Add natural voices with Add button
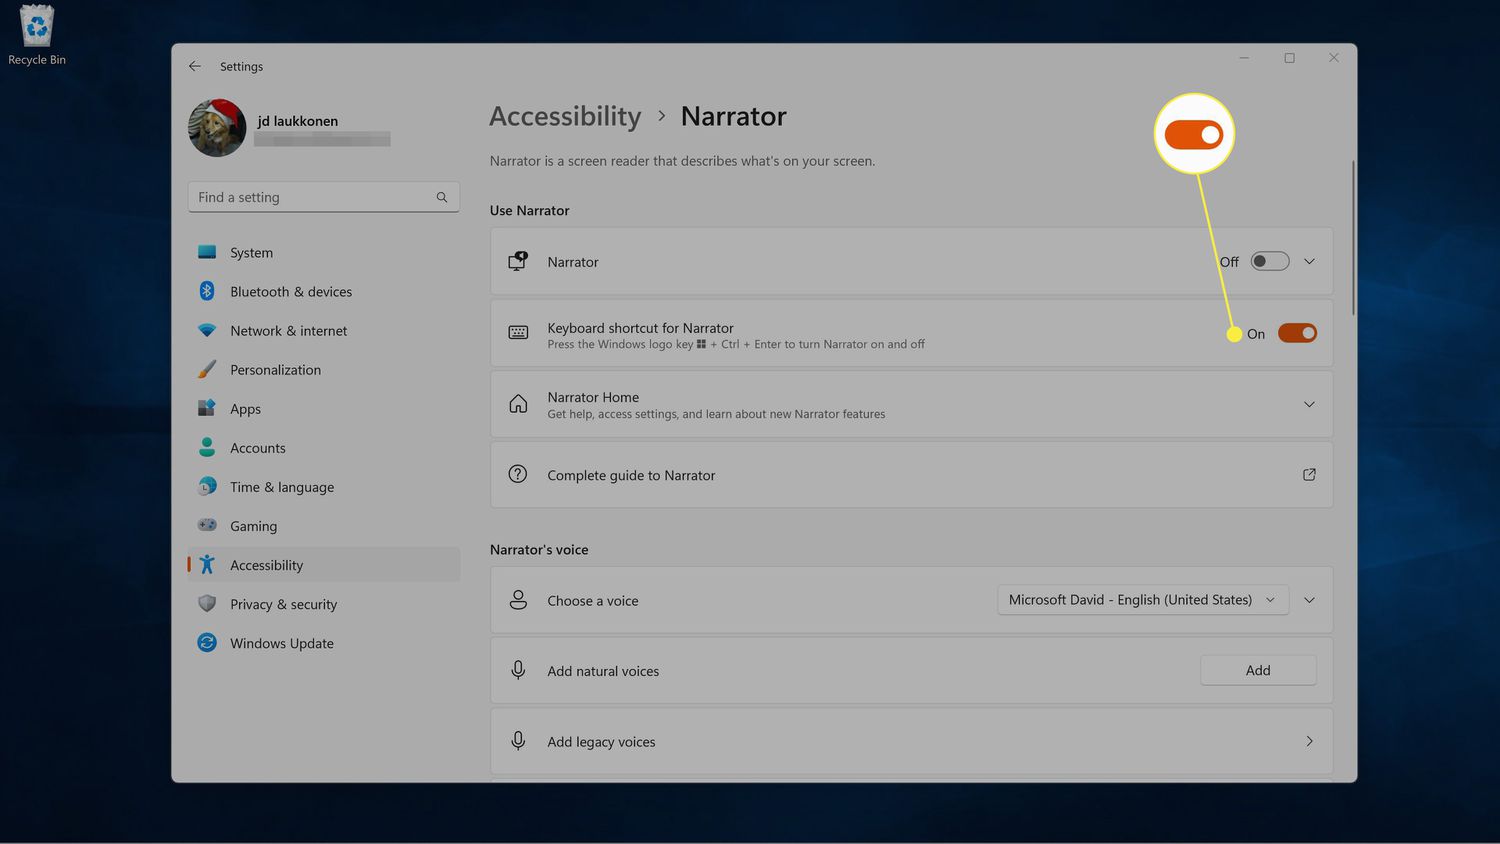 (1258, 670)
